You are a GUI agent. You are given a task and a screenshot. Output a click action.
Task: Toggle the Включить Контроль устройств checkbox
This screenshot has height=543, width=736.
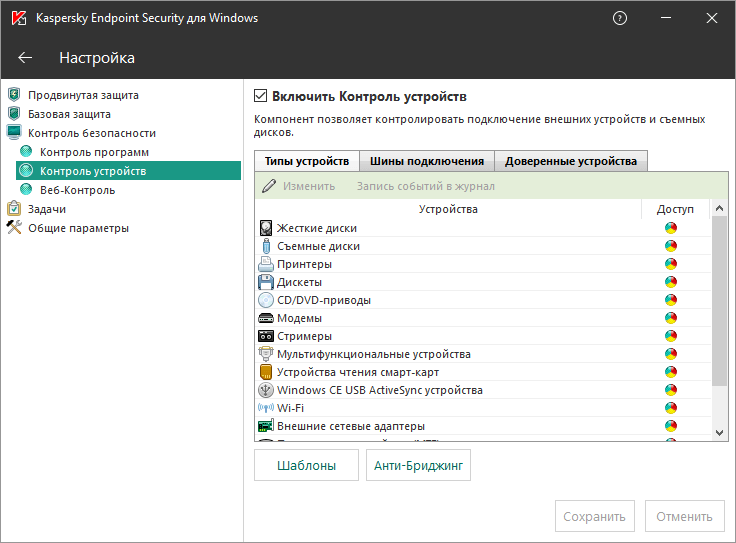pyautogui.click(x=261, y=97)
